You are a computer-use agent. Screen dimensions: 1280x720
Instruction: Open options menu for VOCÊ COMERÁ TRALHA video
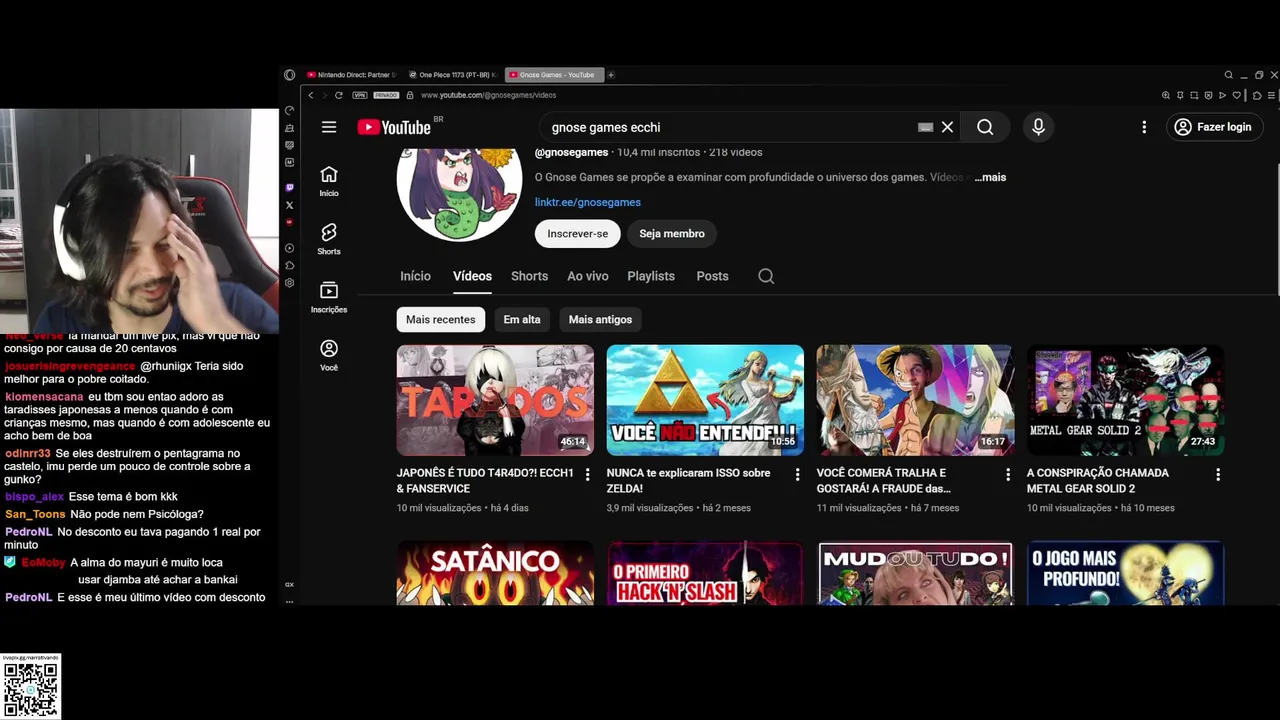[x=1007, y=475]
